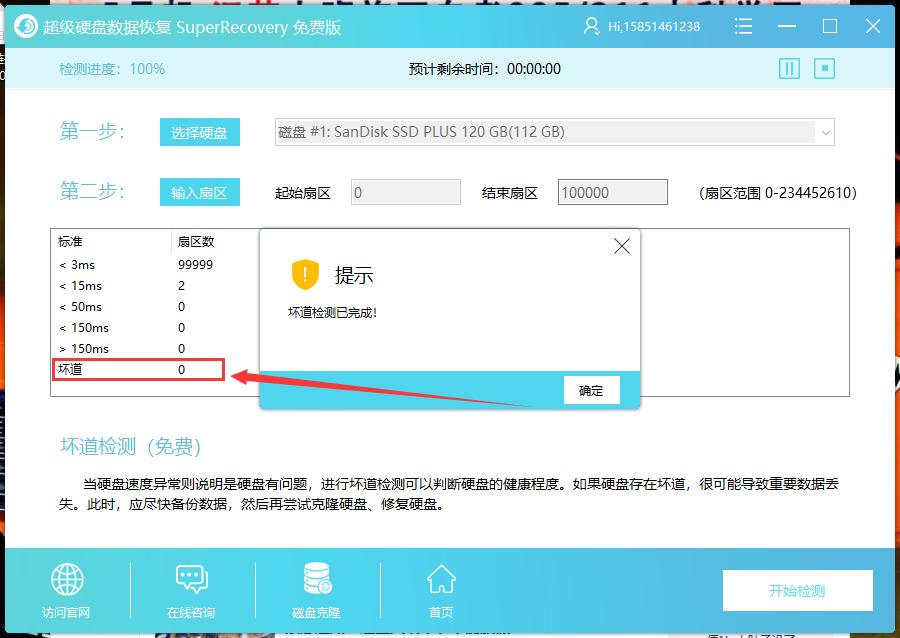Screen dimensions: 900x638
Task: Open the 在线咨询 chat icon
Action: pyautogui.click(x=190, y=578)
